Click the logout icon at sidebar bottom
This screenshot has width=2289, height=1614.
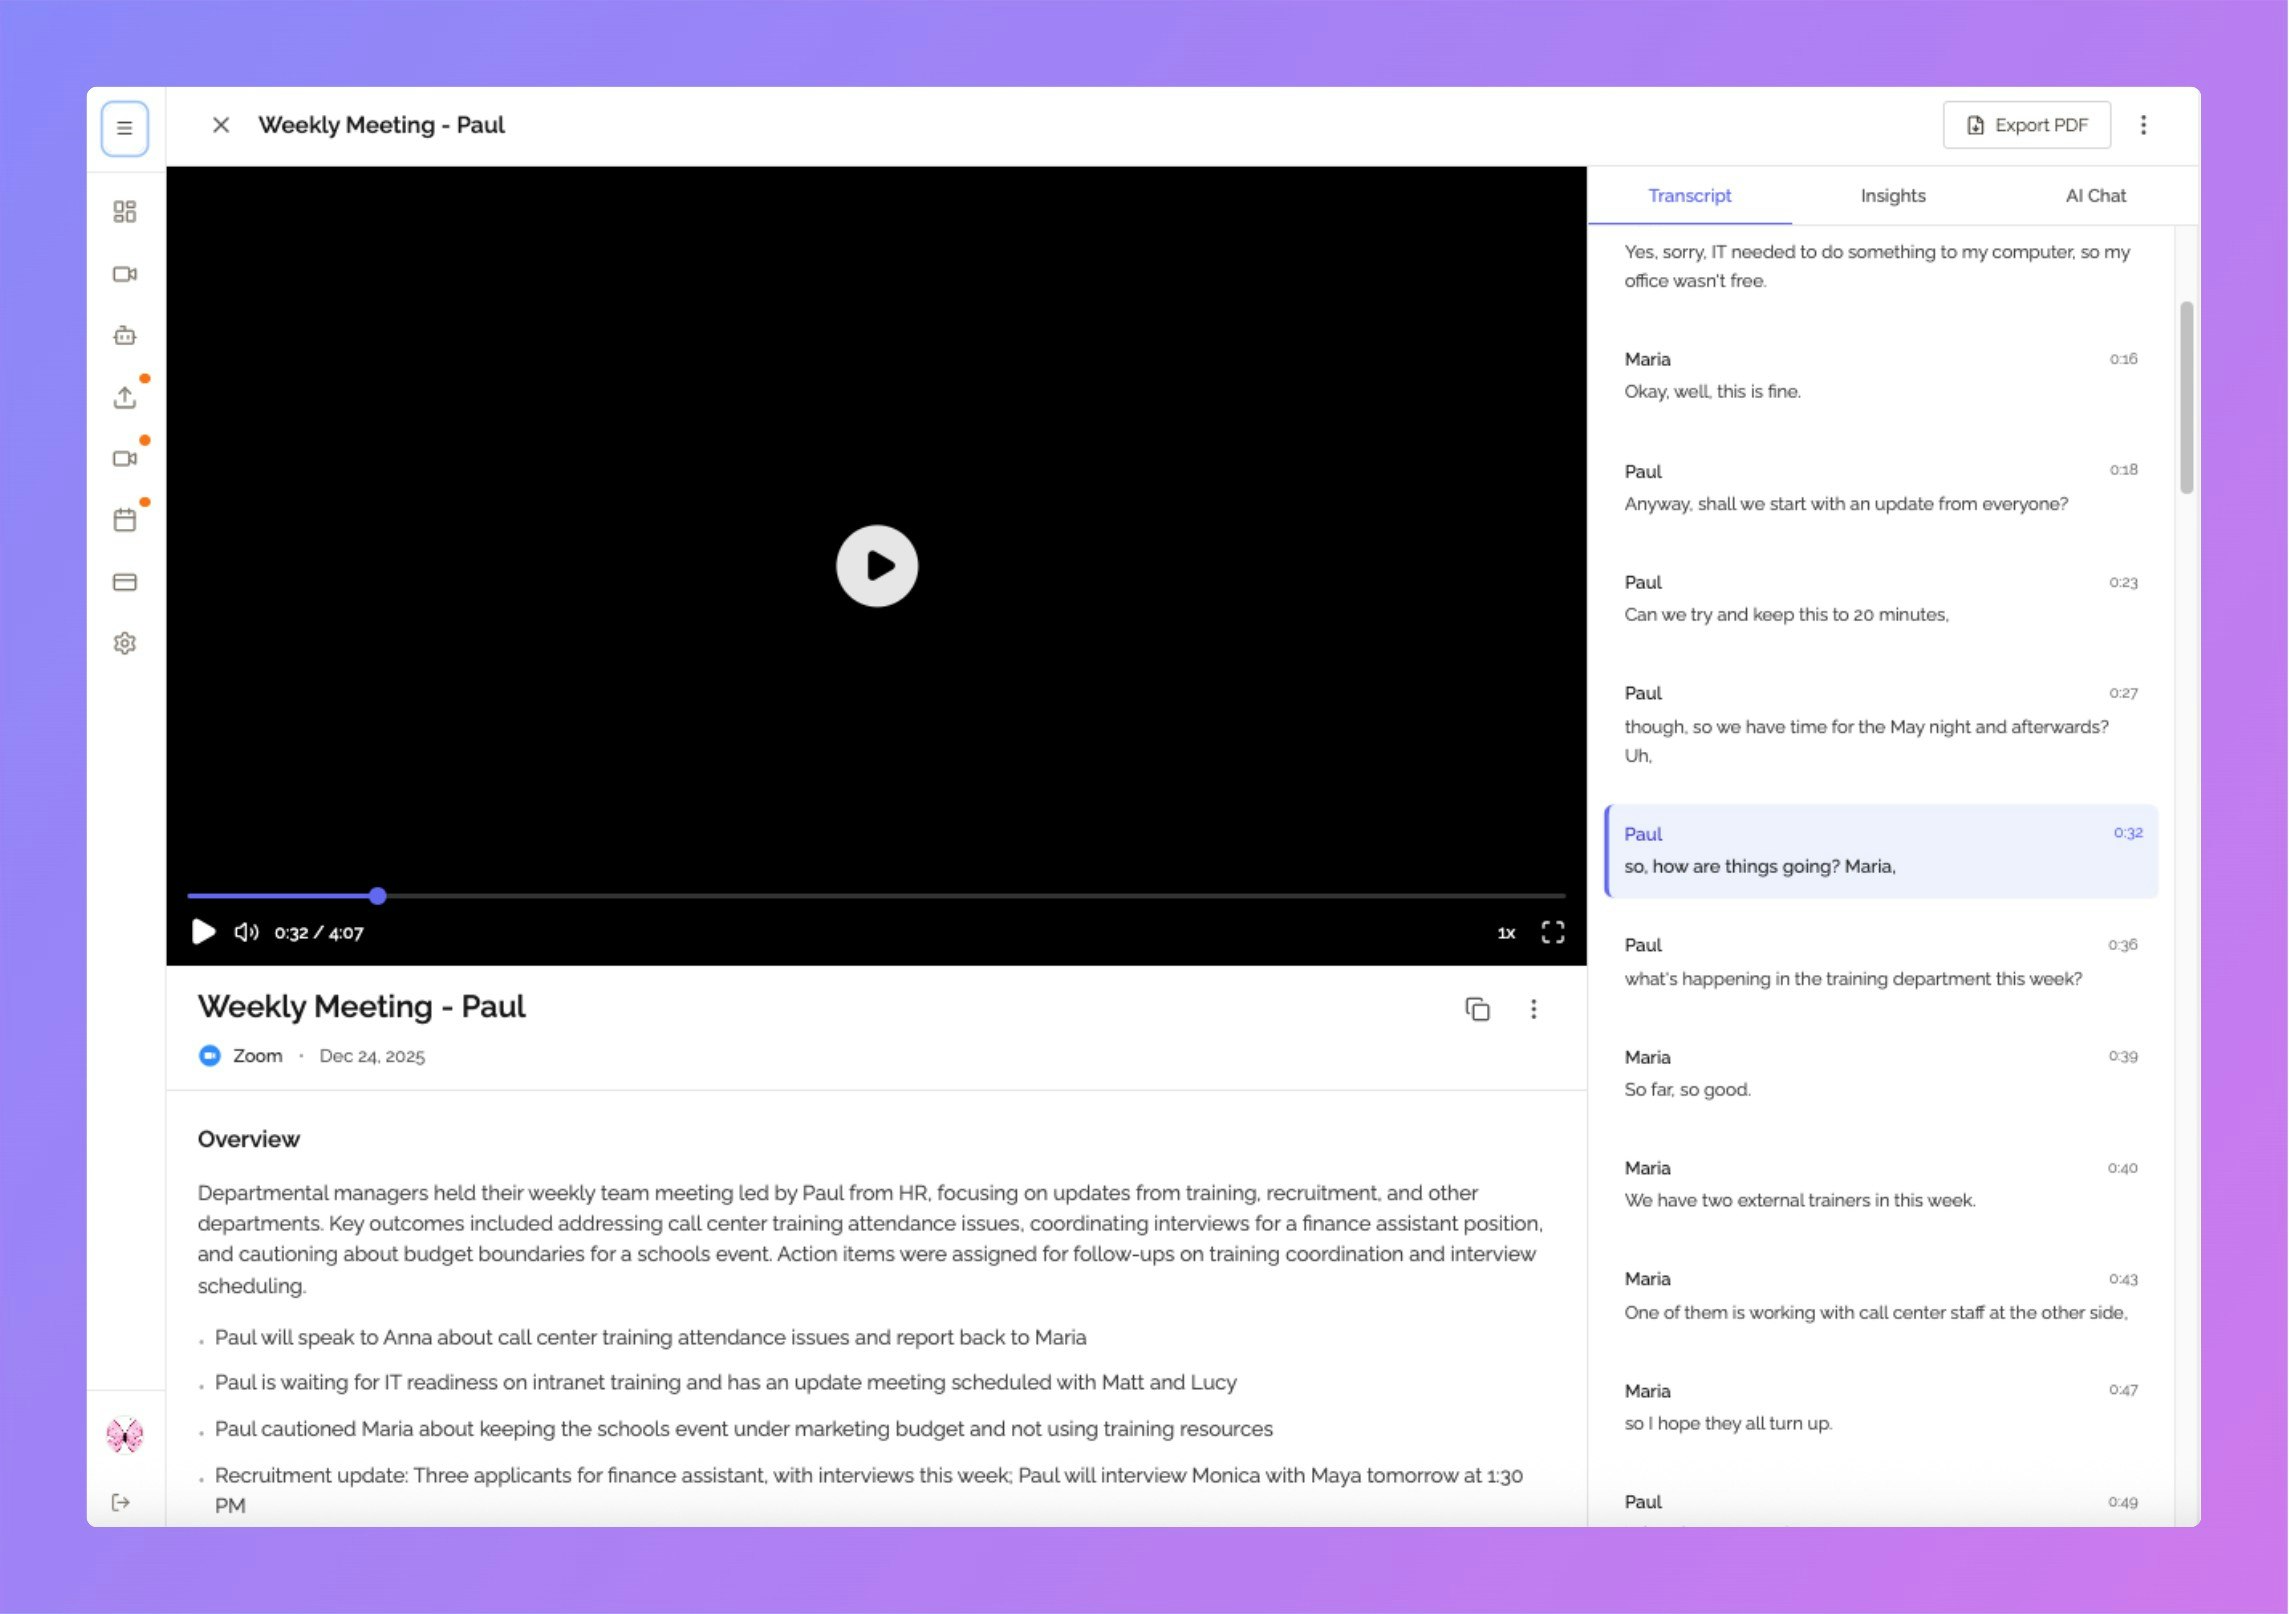(121, 1502)
